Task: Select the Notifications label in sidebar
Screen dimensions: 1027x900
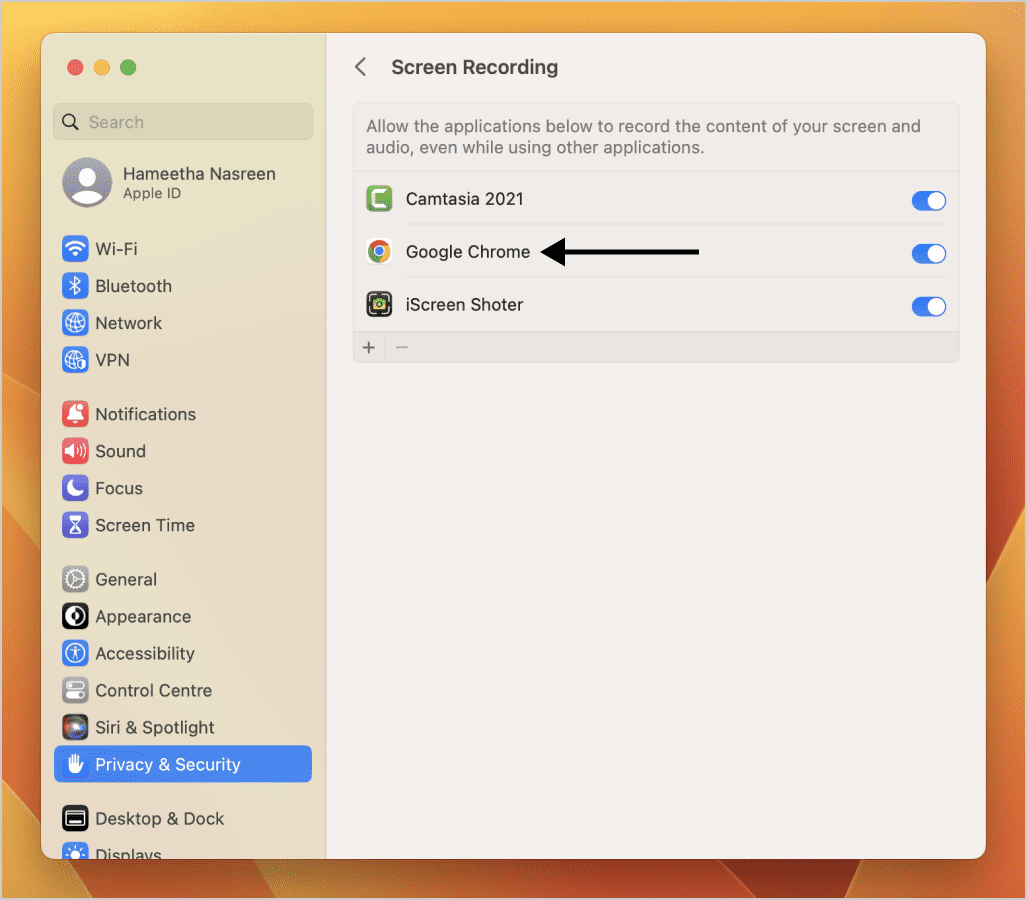Action: (145, 414)
